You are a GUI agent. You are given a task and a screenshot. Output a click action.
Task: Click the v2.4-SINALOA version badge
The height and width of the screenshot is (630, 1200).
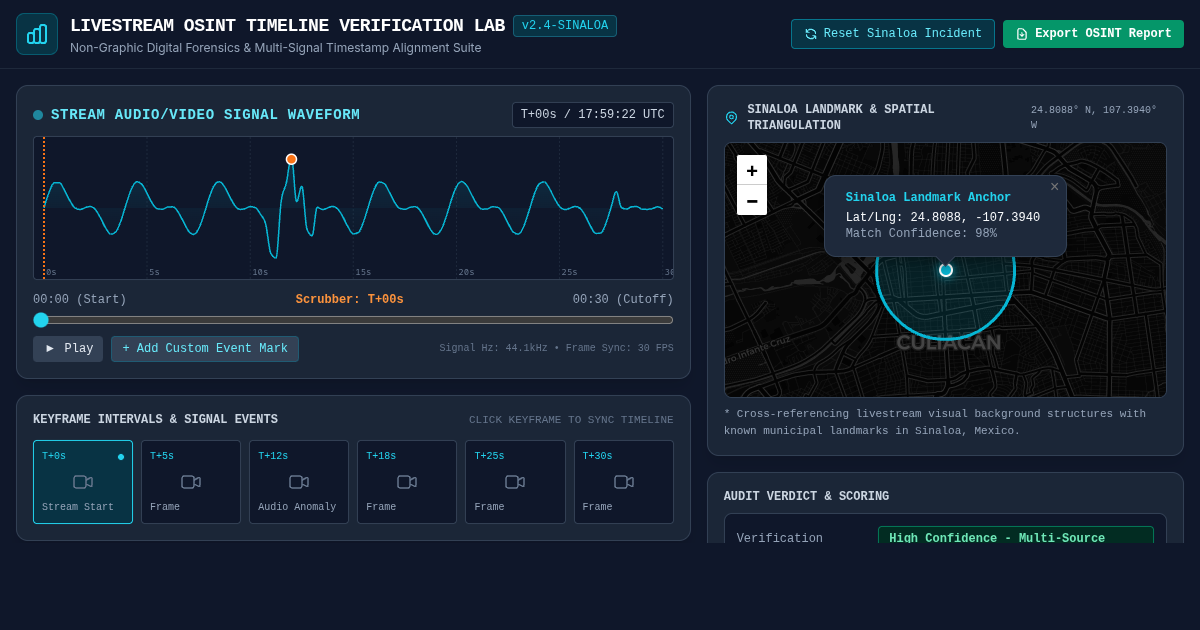click(x=565, y=26)
